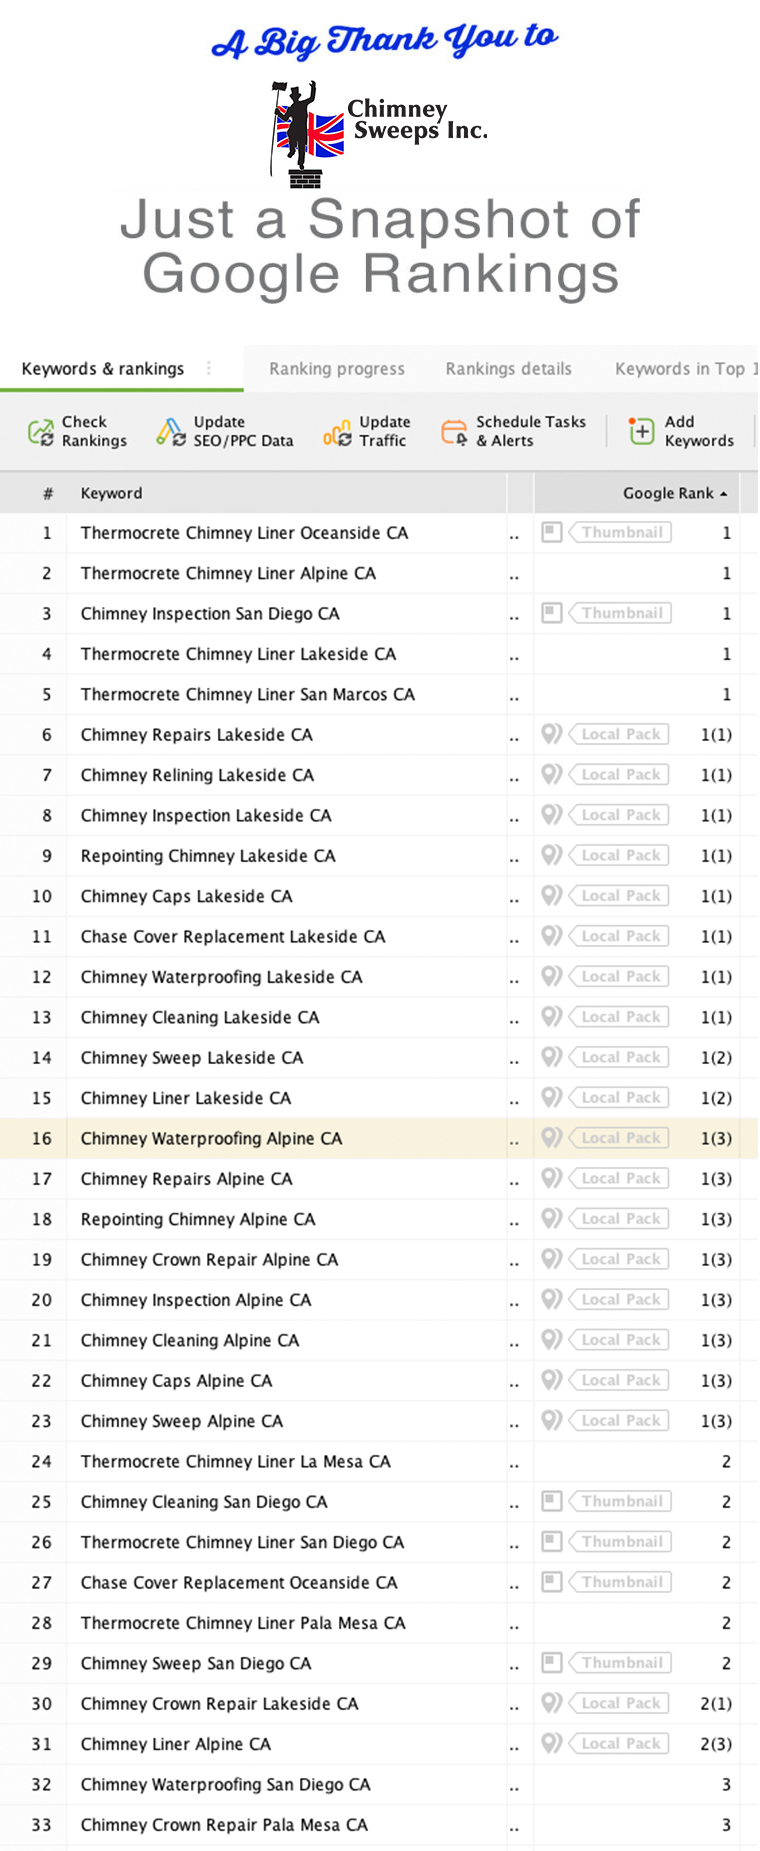This screenshot has height=1851, width=760.
Task: Switch to Ranking progress tab
Action: click(337, 369)
